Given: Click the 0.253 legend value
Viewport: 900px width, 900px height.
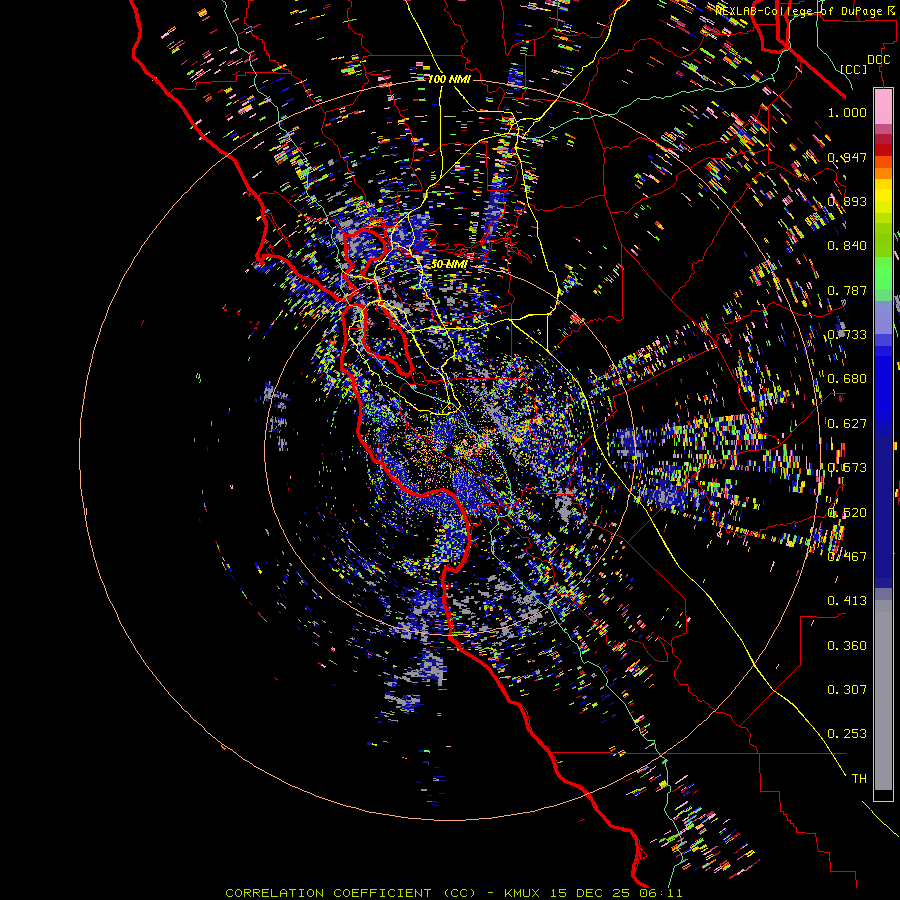Looking at the screenshot, I should click(x=847, y=734).
